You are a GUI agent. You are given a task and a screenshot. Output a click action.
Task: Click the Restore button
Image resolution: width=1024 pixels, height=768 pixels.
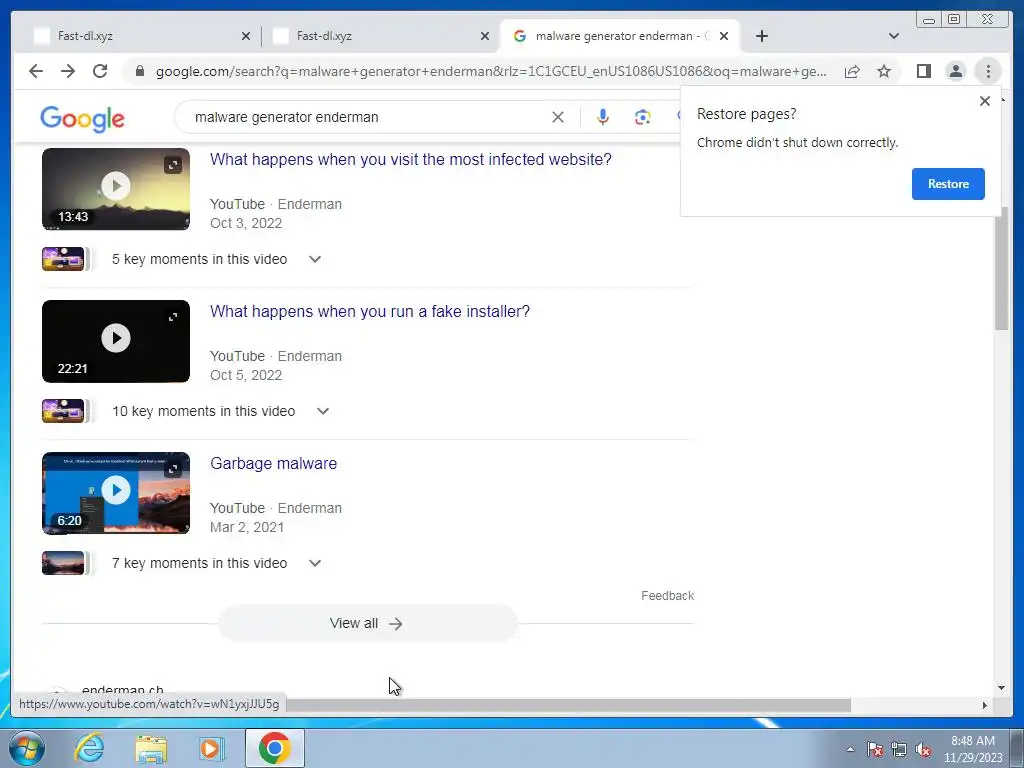click(948, 184)
